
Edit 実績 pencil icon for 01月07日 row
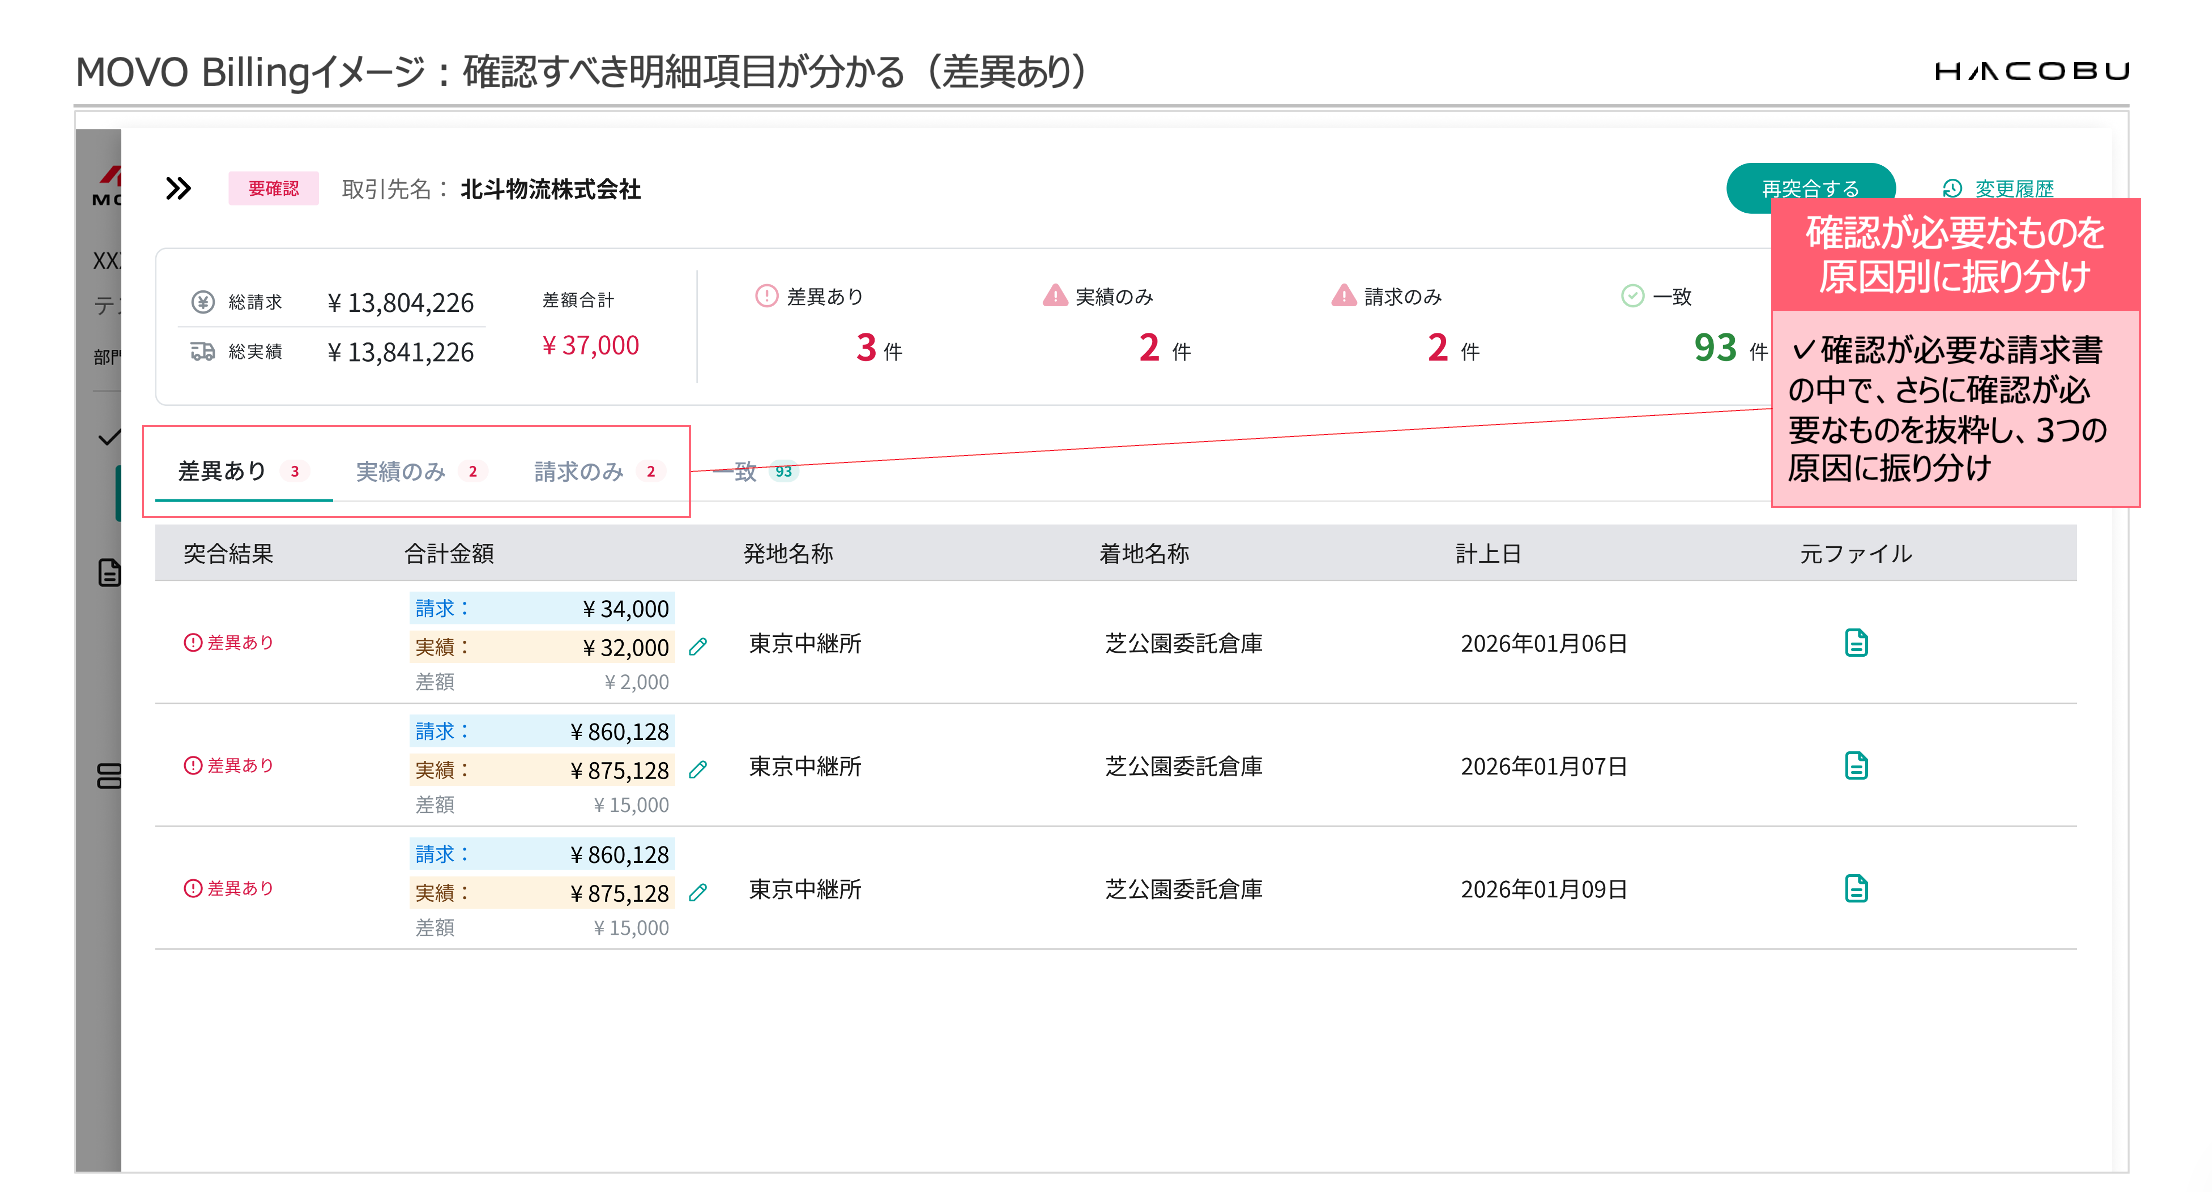coord(698,770)
